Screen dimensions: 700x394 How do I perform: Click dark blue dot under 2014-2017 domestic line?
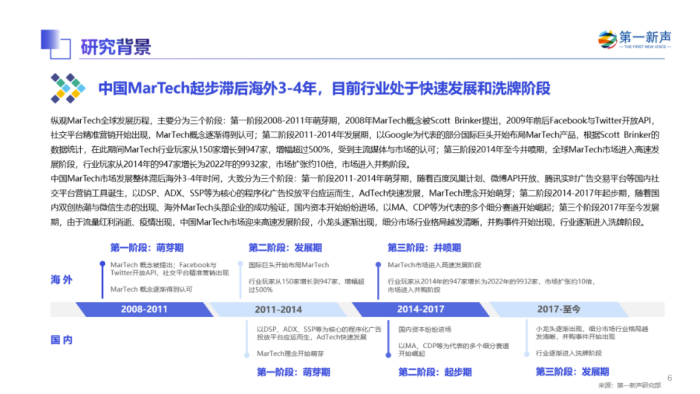[x=388, y=355]
